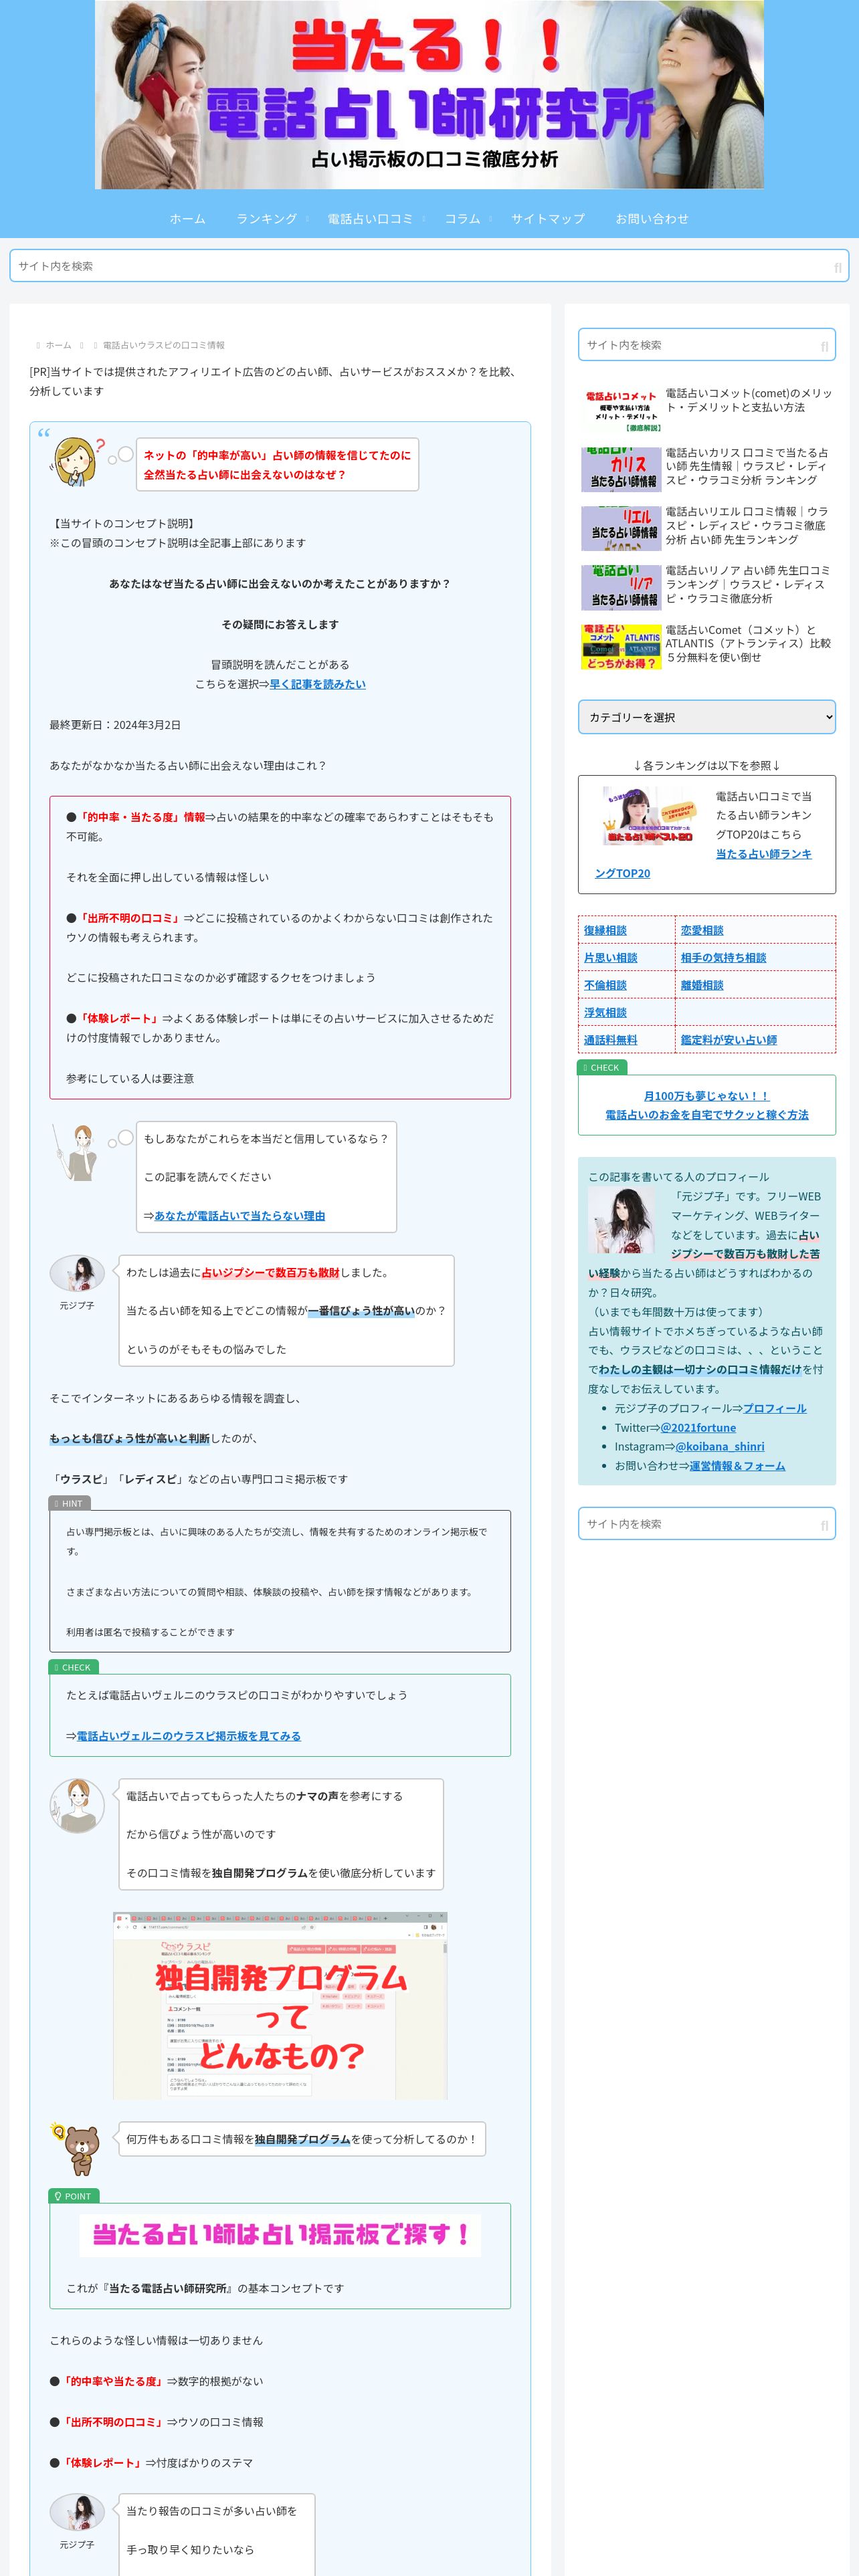Click the HINT box label tag
Screen dimensions: 859x2576
click(70, 1503)
